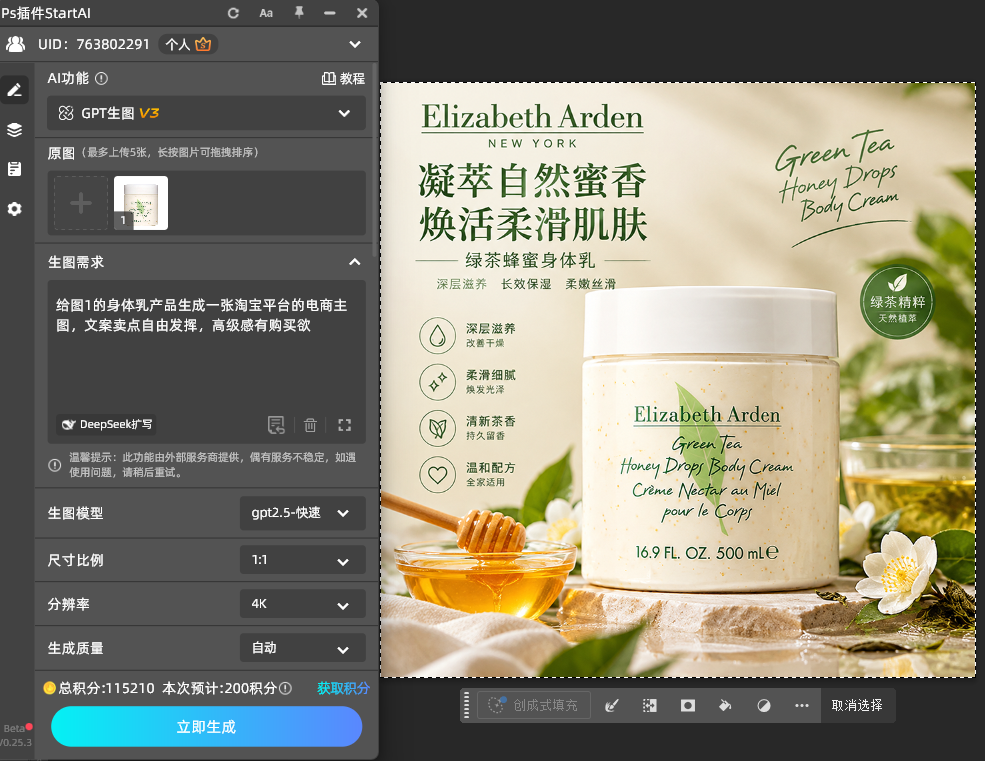
Task: Open the AI edit pencil sidebar tab
Action: pos(14,90)
